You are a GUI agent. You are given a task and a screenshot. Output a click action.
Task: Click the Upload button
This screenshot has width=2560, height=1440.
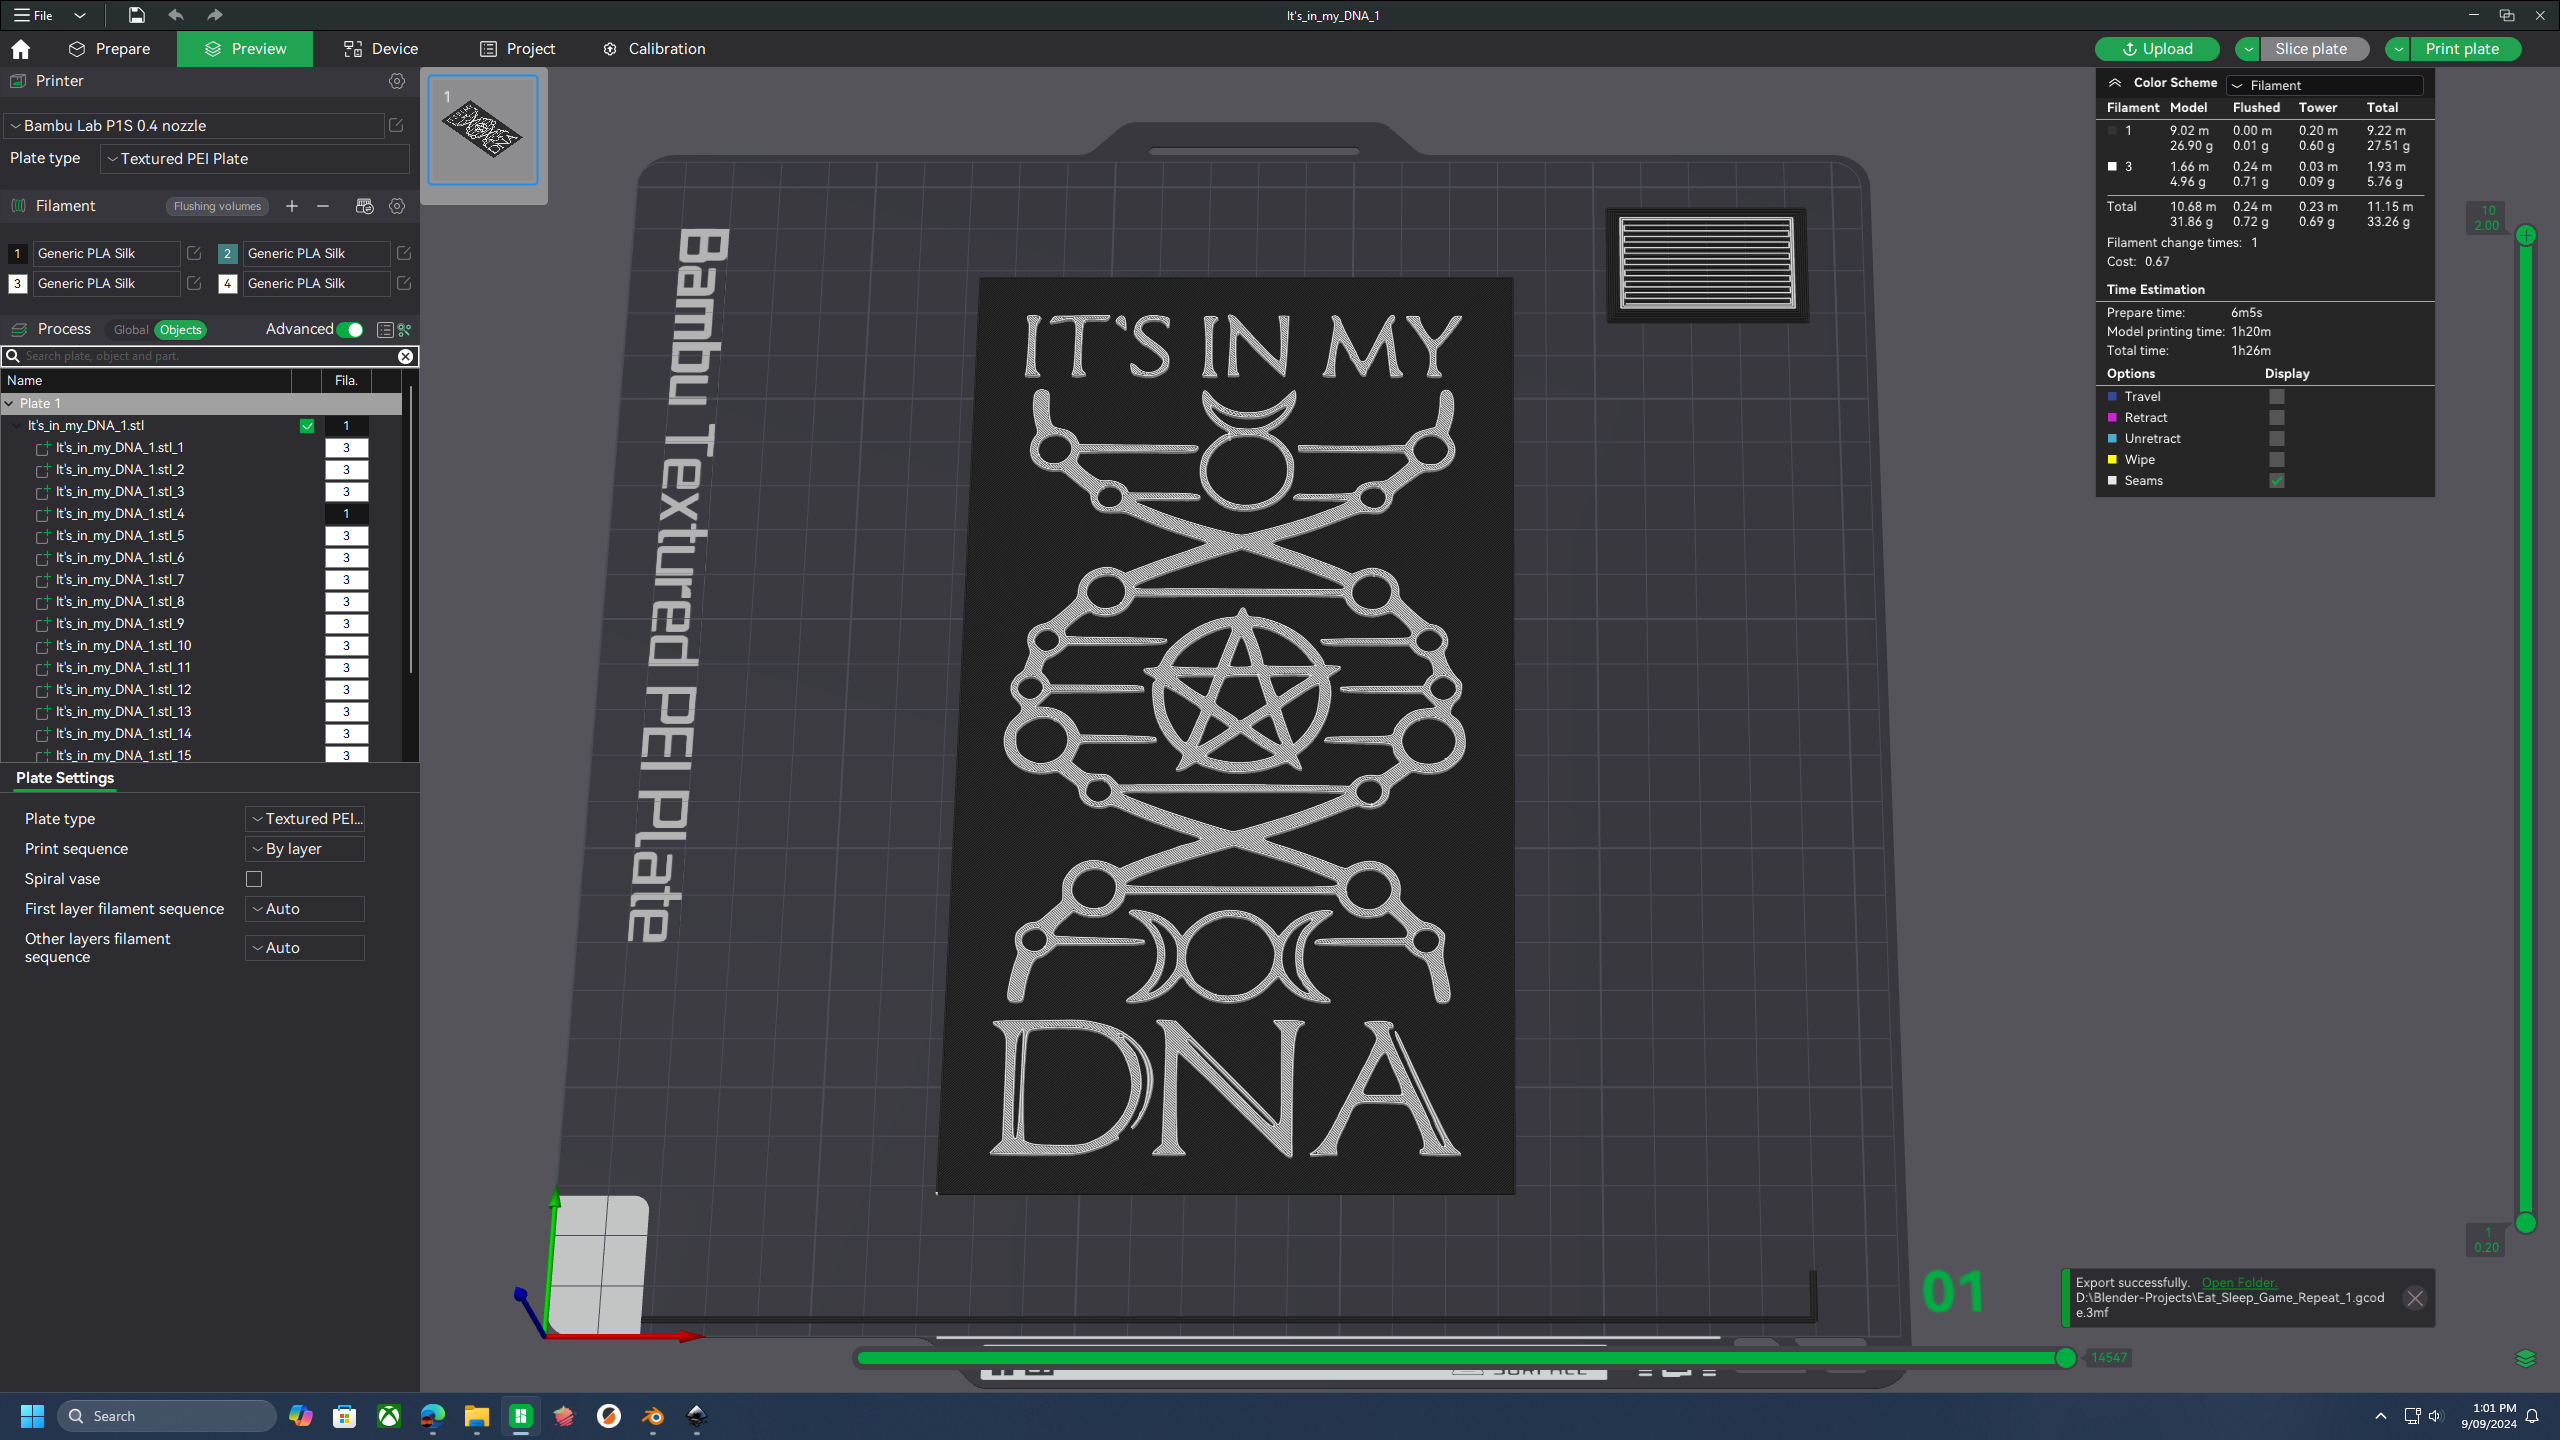(2157, 49)
